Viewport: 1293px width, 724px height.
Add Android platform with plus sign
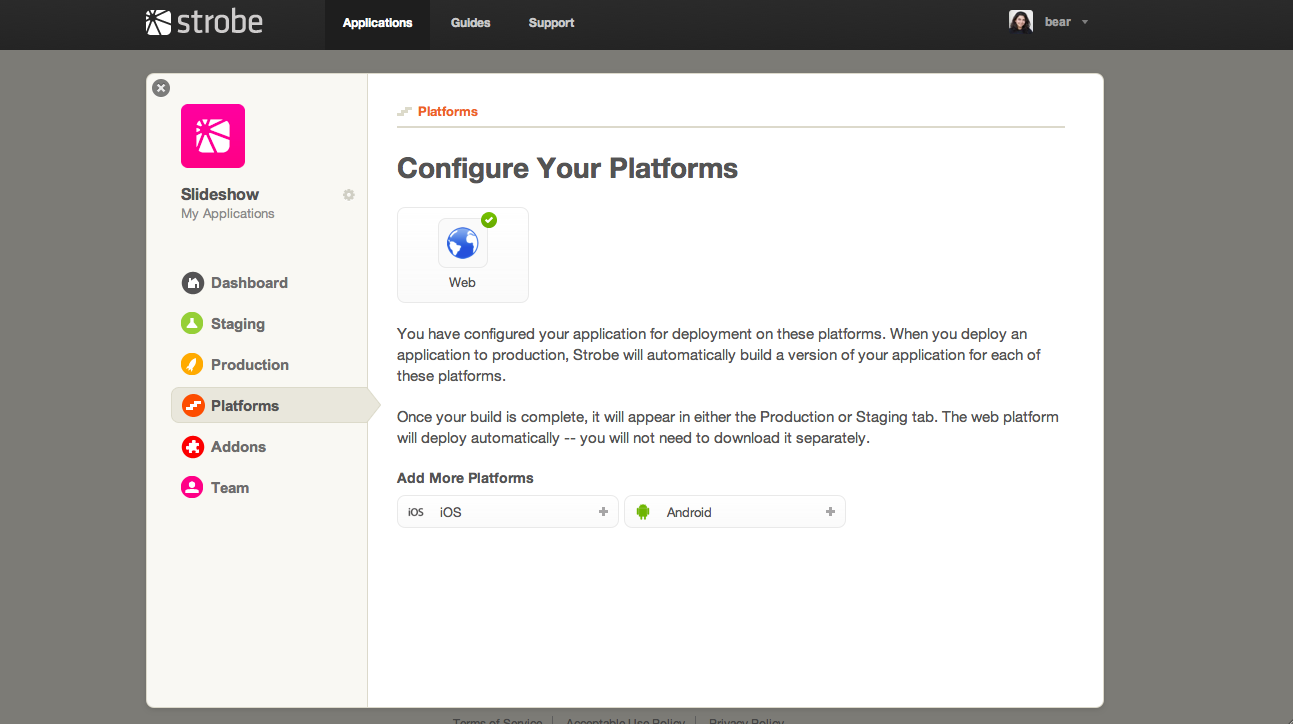click(830, 512)
